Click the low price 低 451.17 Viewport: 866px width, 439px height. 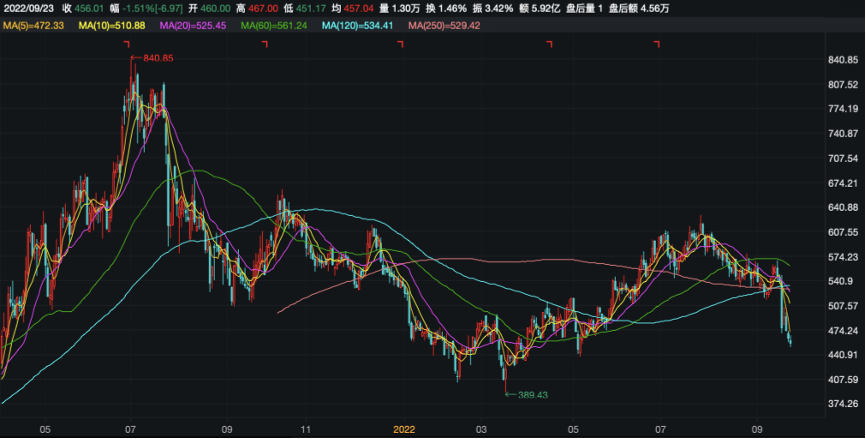(305, 8)
